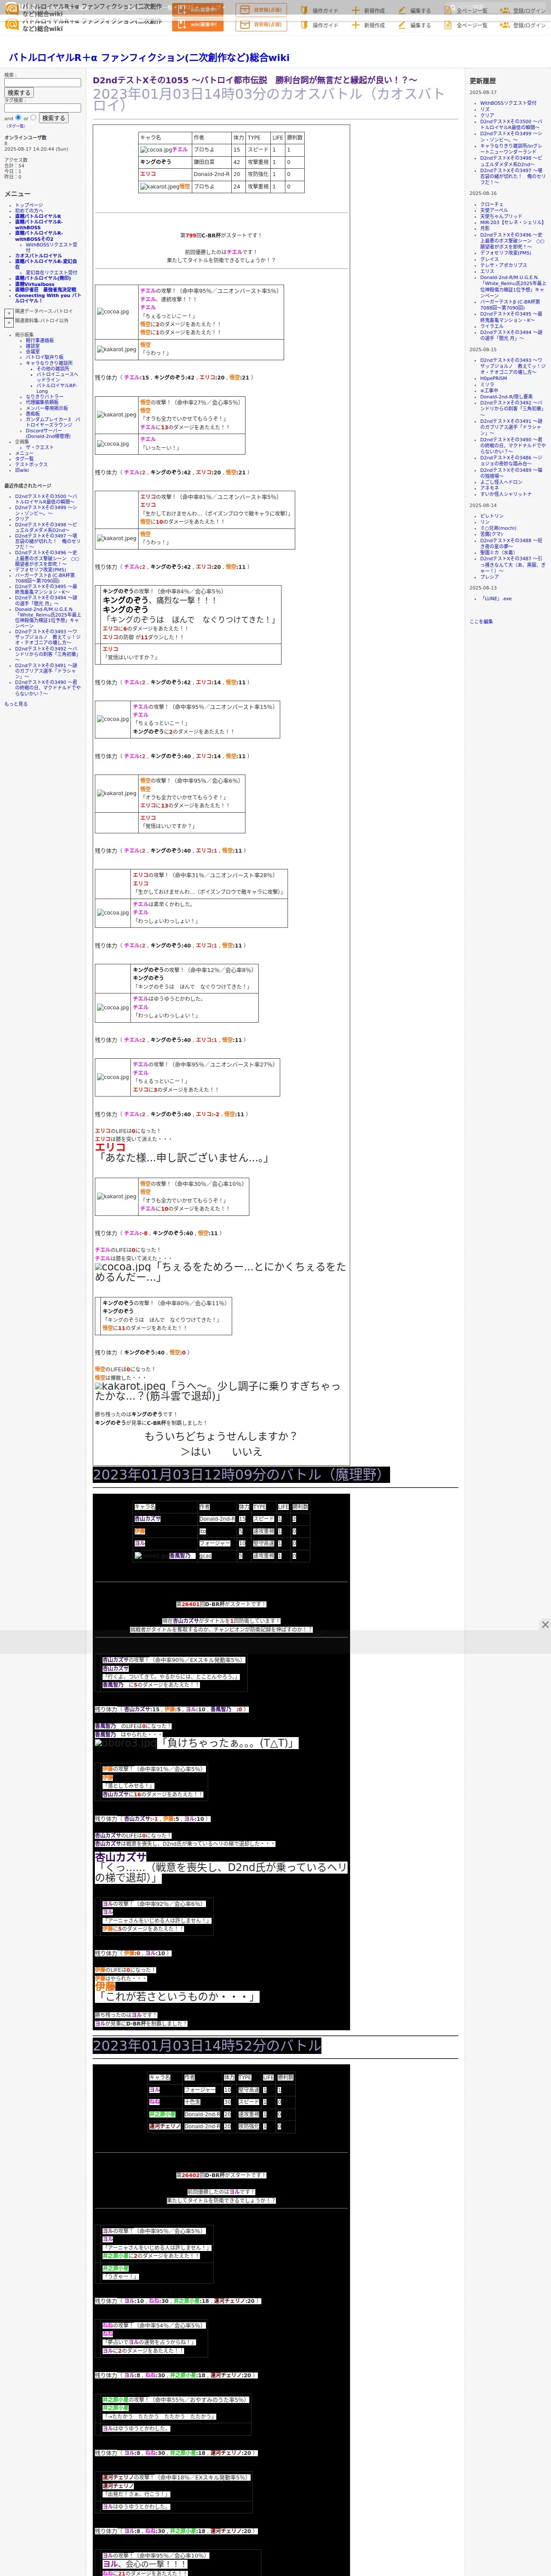Open ライラエル in update history
551x2576 pixels.
tap(492, 326)
